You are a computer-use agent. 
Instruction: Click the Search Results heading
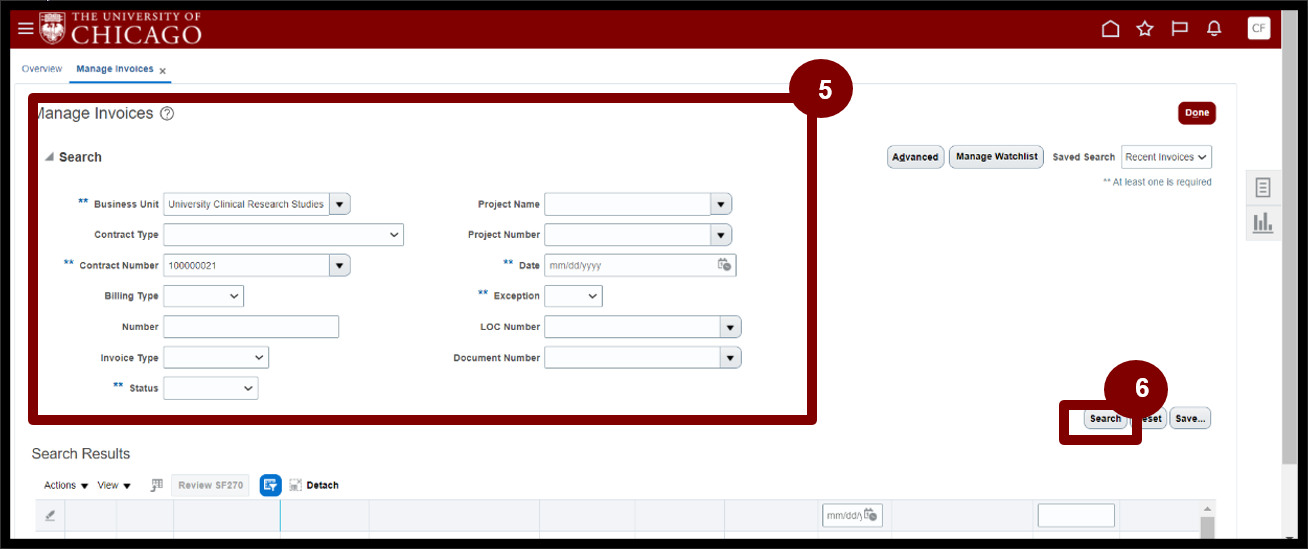[x=81, y=454]
